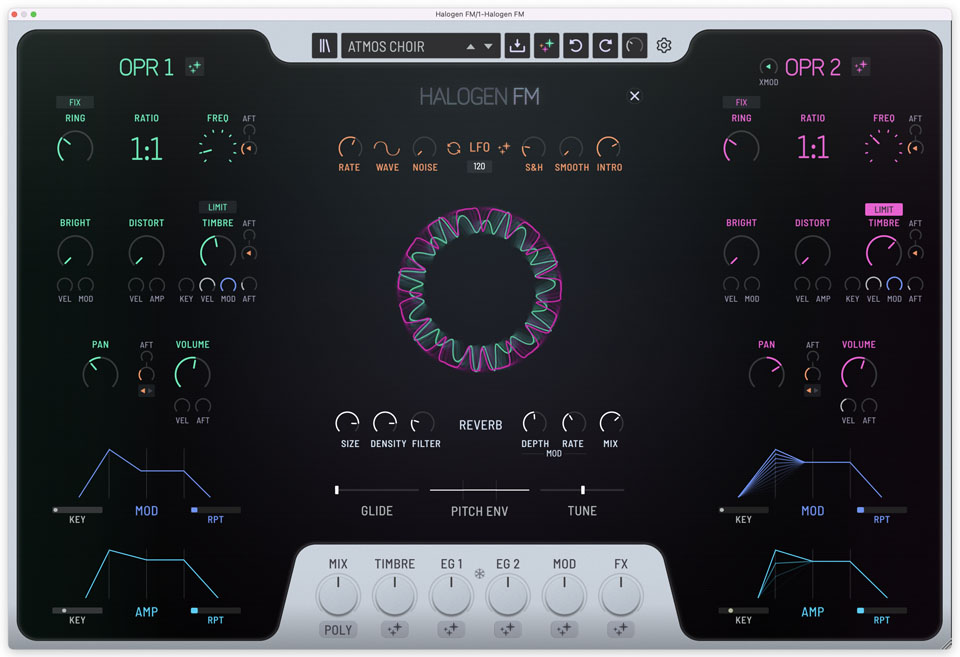Click the LFO RATE knob
The image size is (960, 657).
coord(350,148)
